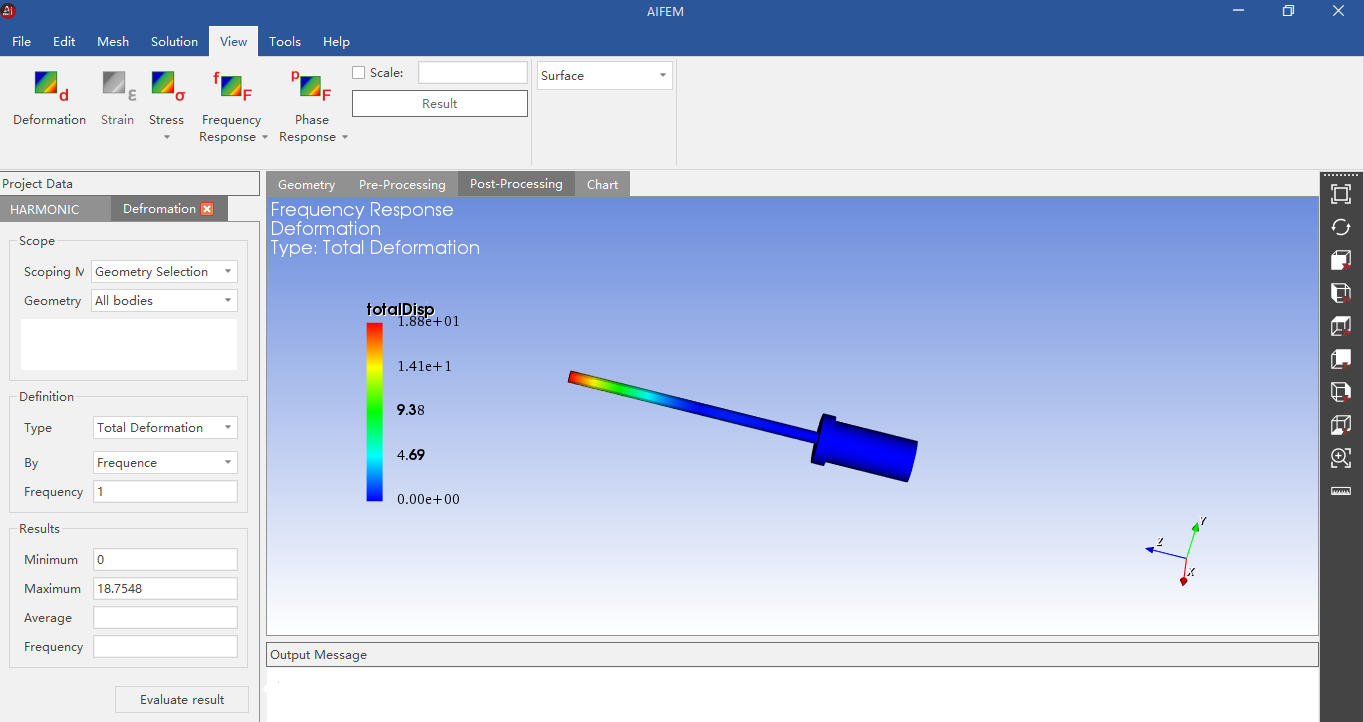Click the Maximum result field showing 18.7548
The image size is (1364, 722).
(x=165, y=589)
